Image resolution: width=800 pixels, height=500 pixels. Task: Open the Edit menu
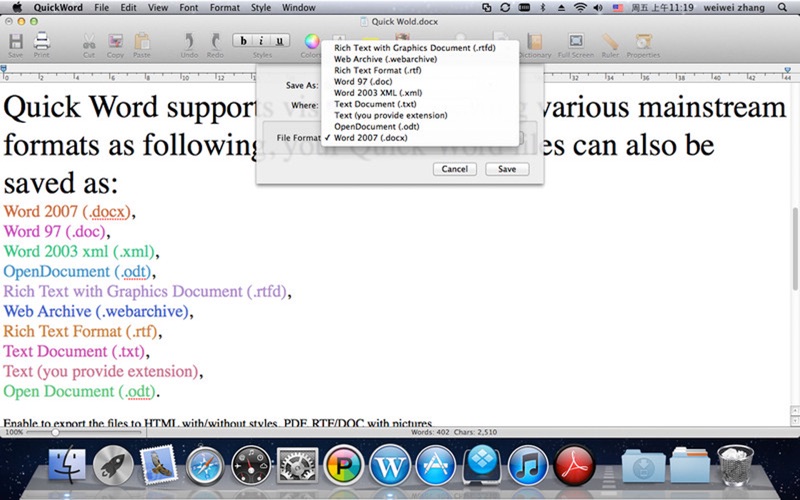coord(128,7)
